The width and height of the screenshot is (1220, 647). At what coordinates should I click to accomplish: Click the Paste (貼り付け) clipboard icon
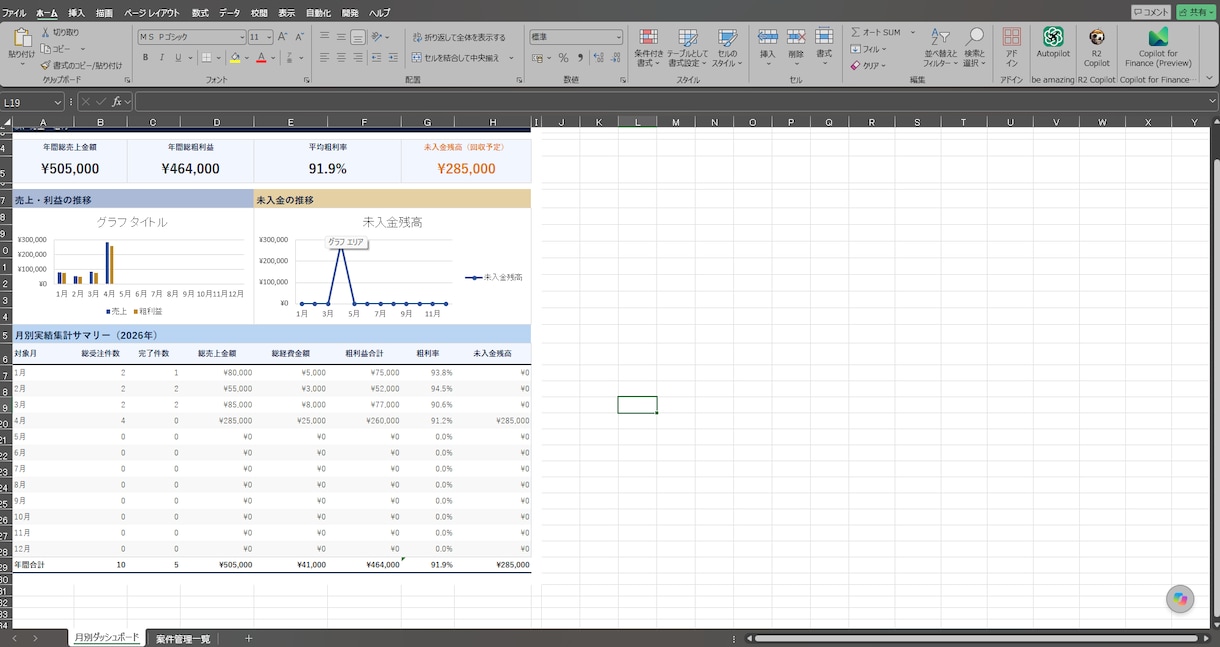[x=21, y=39]
